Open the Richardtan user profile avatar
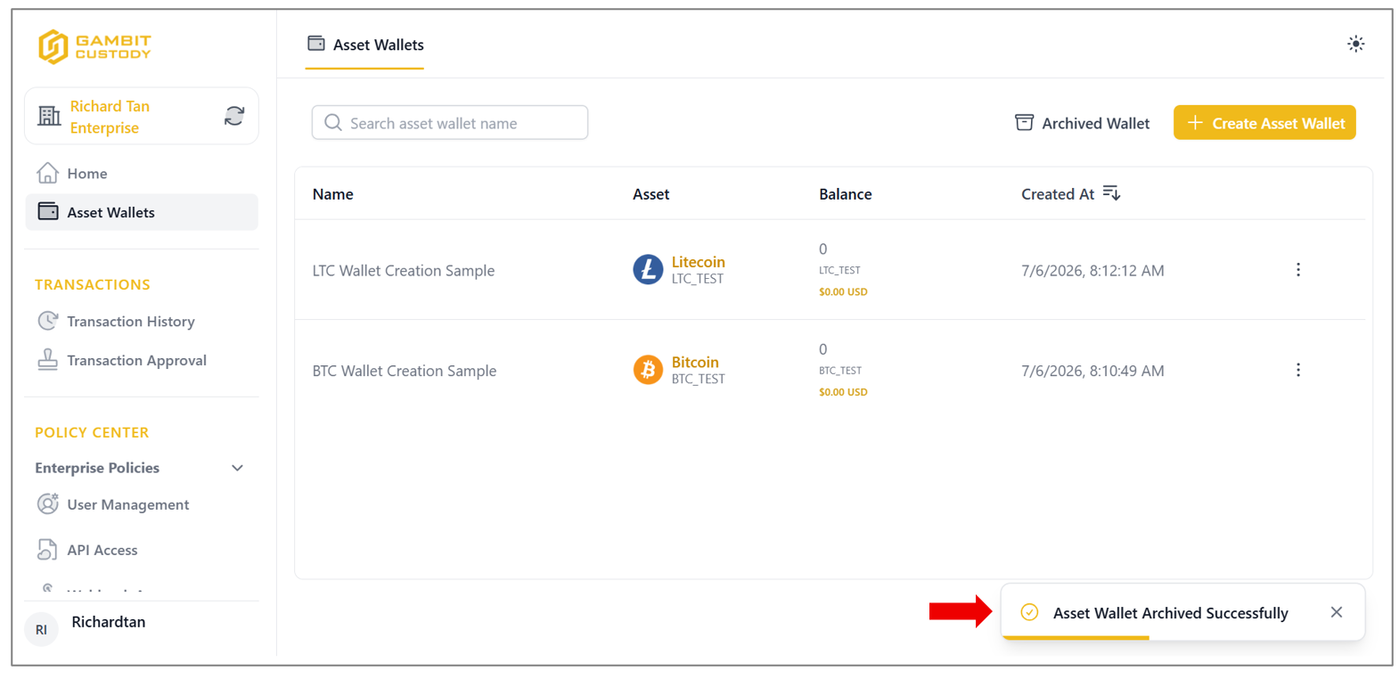This screenshot has height=679, width=1399. tap(41, 630)
